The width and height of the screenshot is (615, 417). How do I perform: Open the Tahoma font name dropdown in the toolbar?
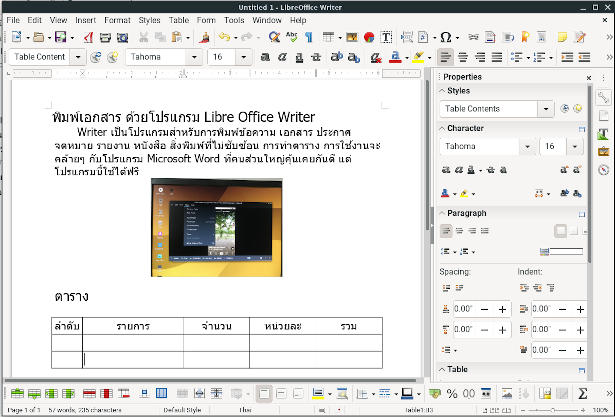click(x=194, y=57)
